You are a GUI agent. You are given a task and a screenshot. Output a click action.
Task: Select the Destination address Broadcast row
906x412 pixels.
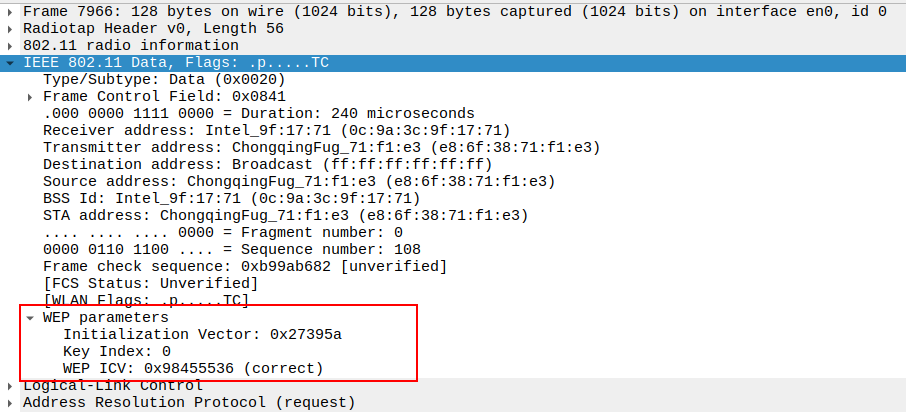pos(267,165)
